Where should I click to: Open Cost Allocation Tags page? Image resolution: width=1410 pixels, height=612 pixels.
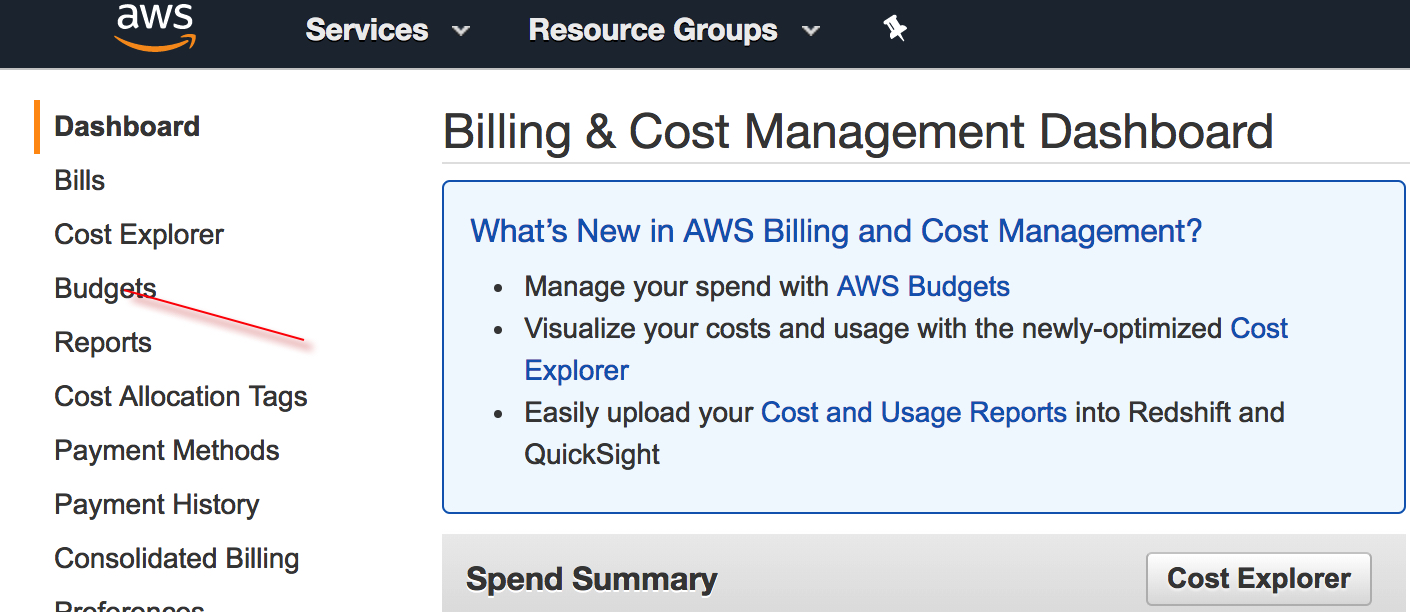181,397
